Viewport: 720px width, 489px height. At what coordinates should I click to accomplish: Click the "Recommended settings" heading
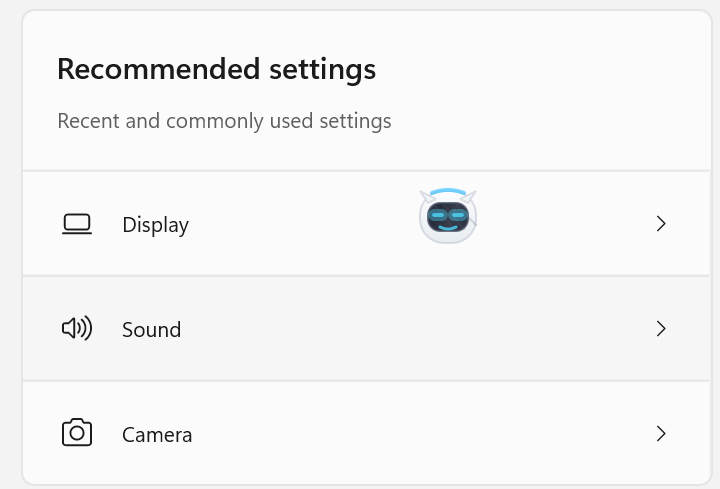tap(216, 69)
